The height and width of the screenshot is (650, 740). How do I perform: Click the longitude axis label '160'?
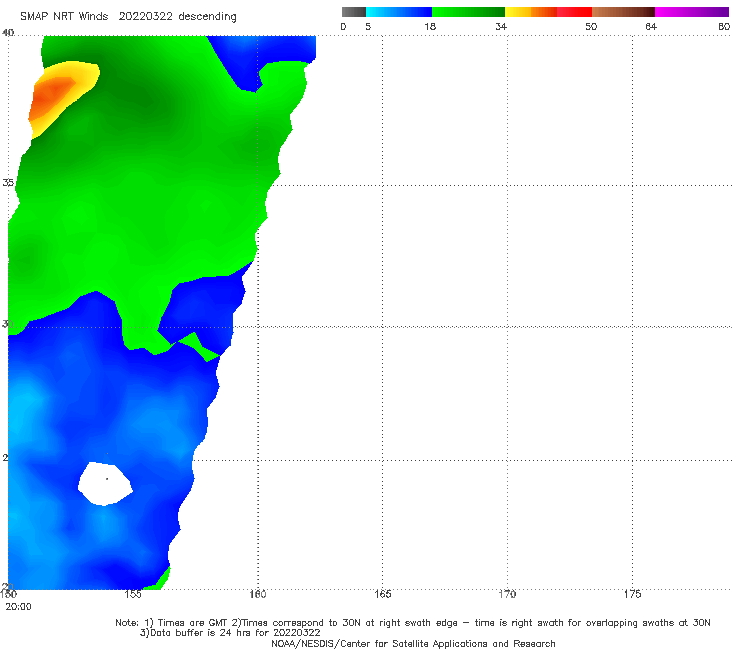258,594
